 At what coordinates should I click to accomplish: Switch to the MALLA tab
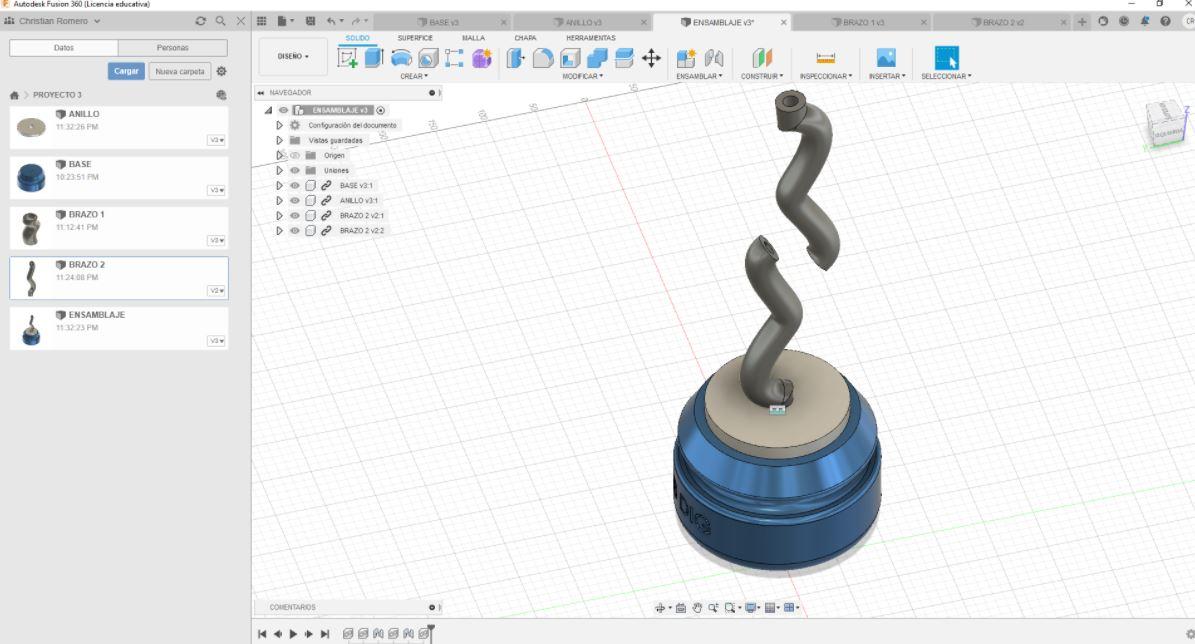pos(473,38)
